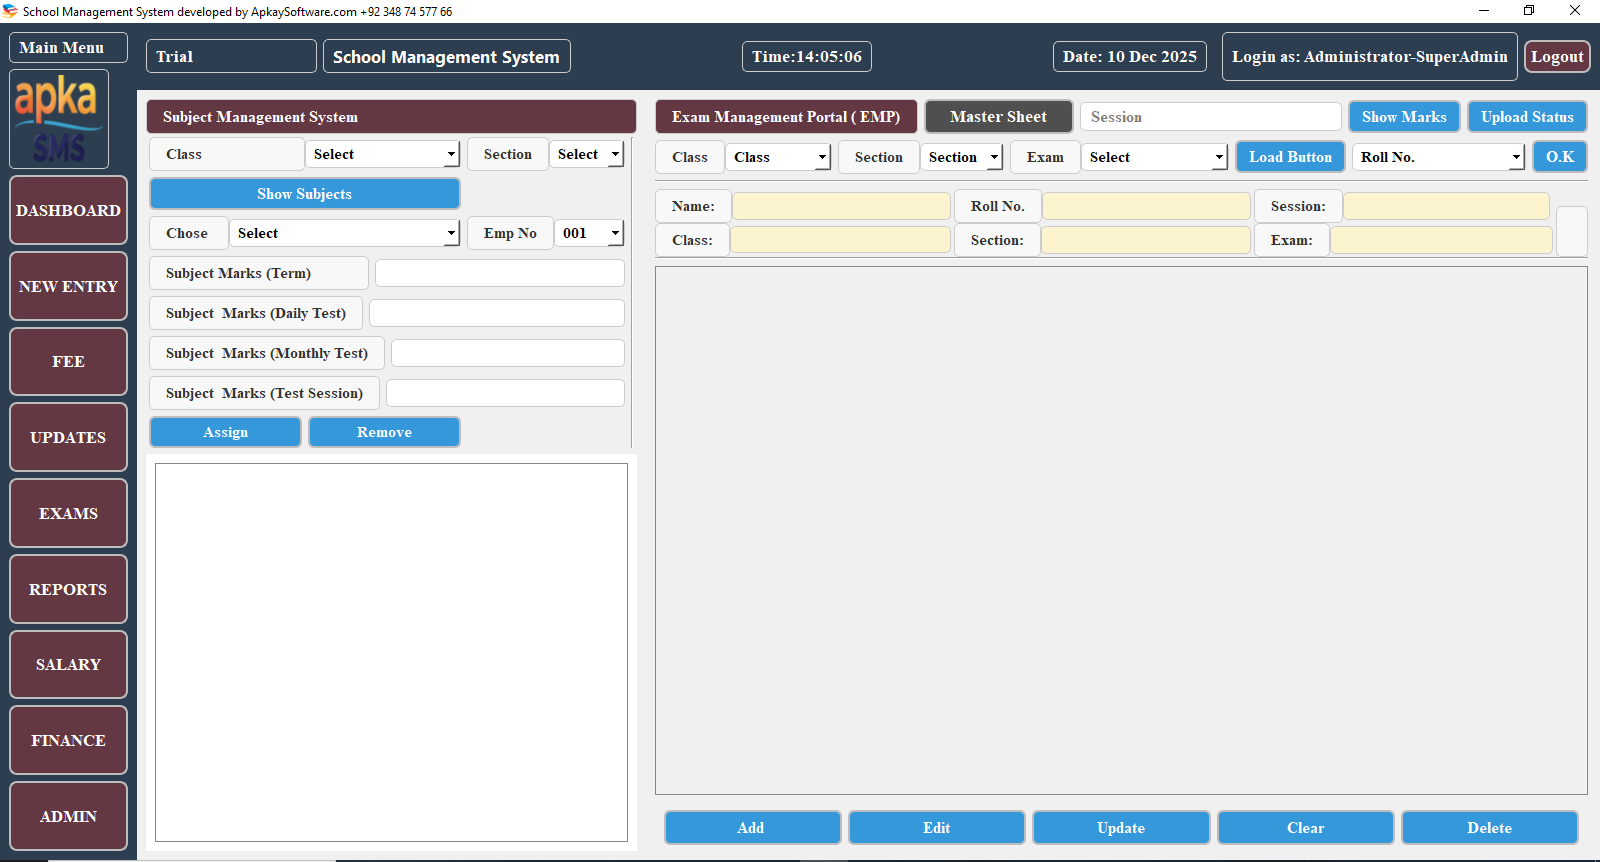Screen dimensions: 1600x862
Task: Click the yellow Name field
Action: (x=841, y=206)
